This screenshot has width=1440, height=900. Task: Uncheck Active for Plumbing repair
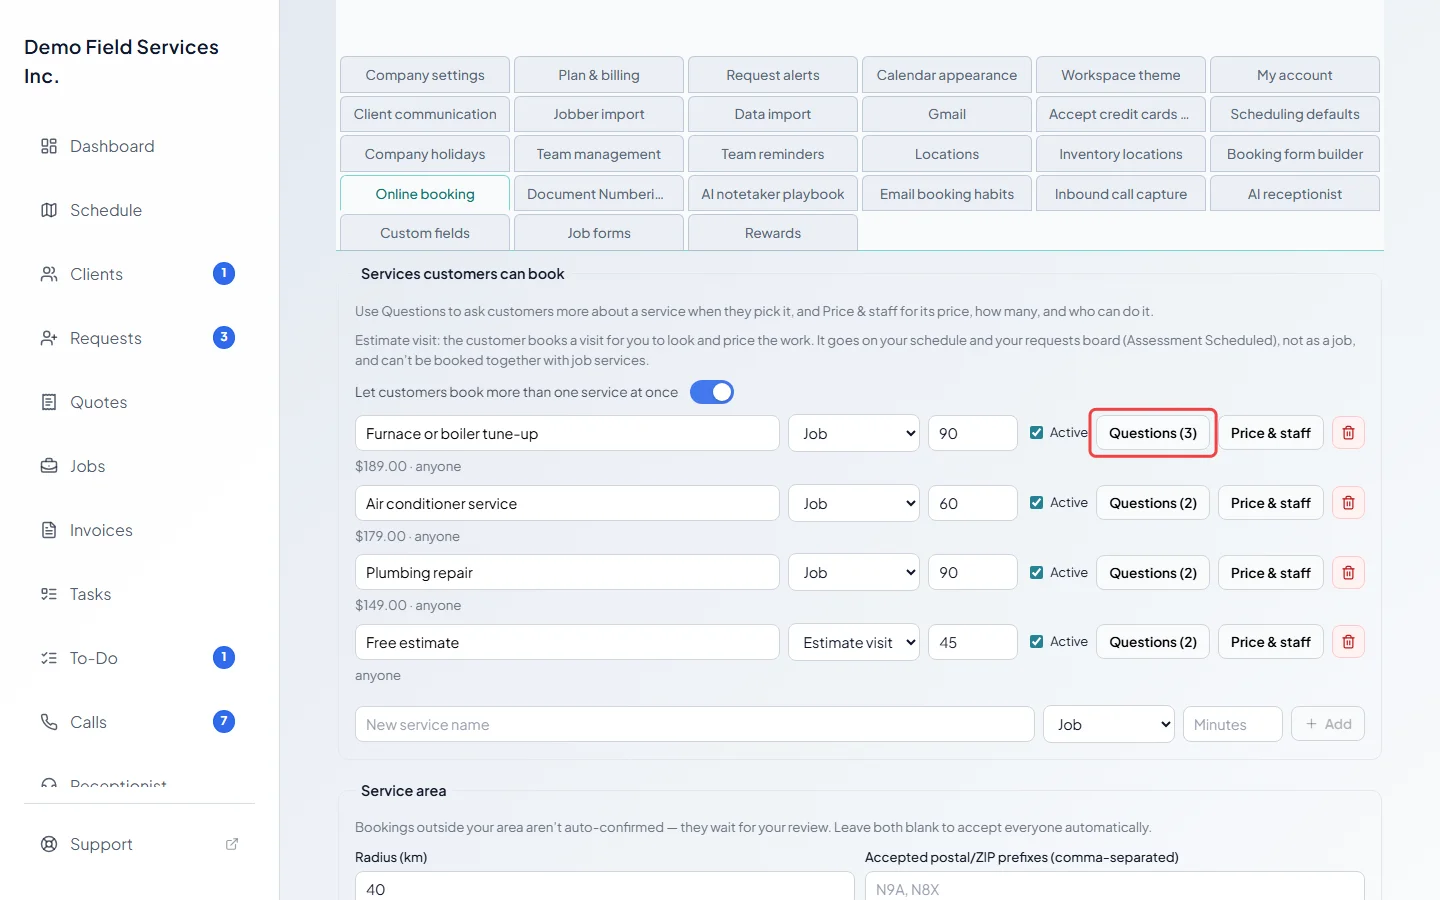pos(1037,573)
